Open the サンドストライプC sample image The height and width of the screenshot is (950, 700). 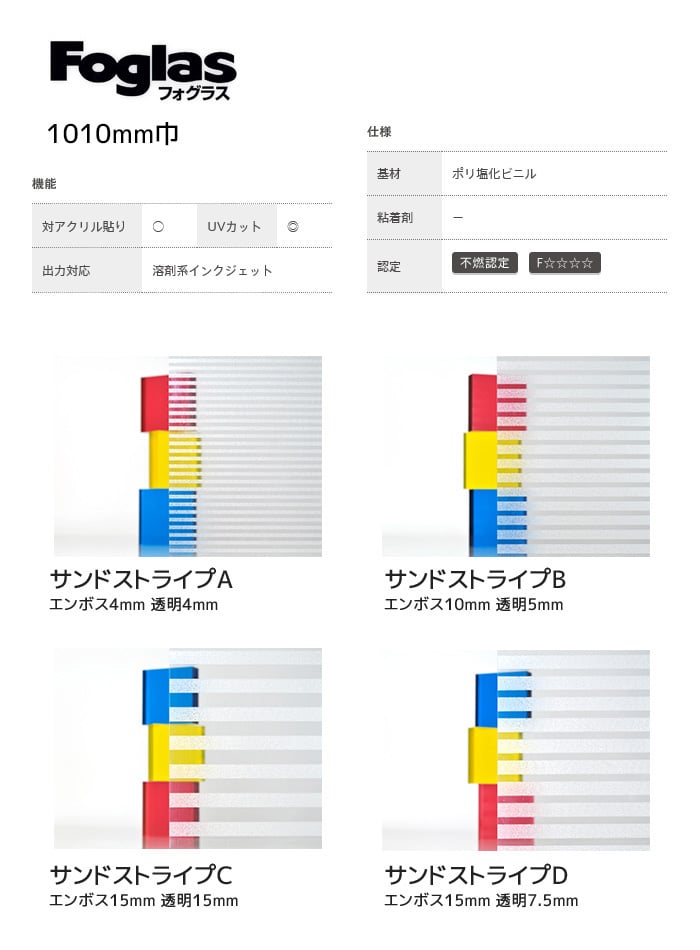(188, 749)
